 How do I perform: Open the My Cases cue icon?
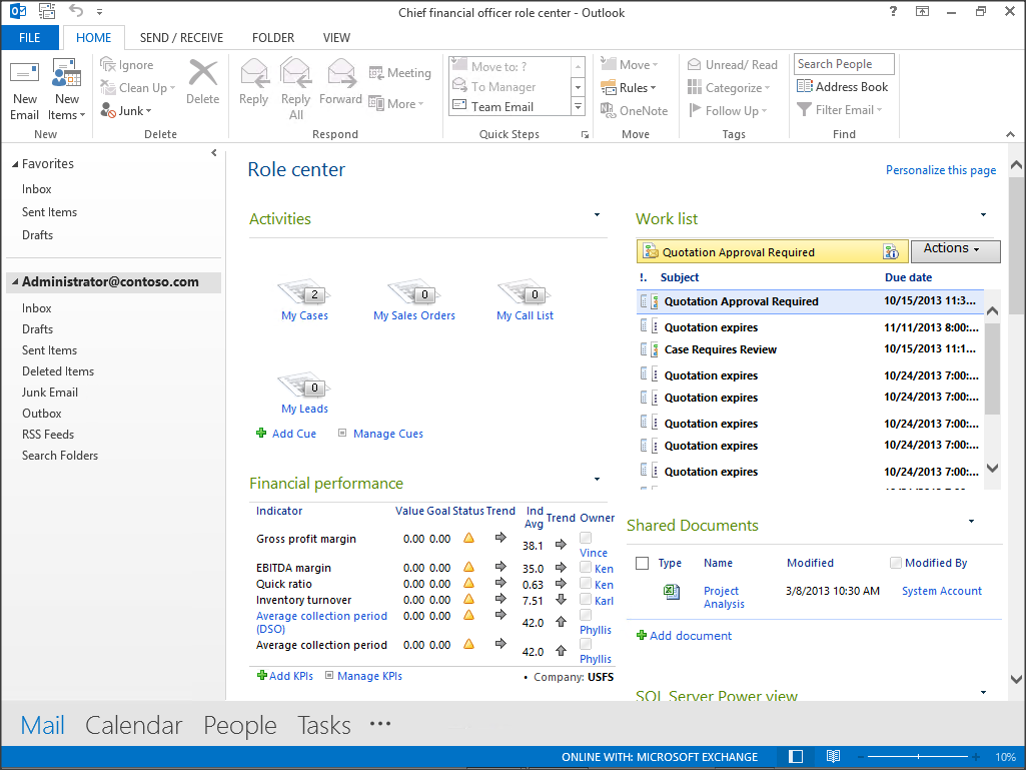304,292
